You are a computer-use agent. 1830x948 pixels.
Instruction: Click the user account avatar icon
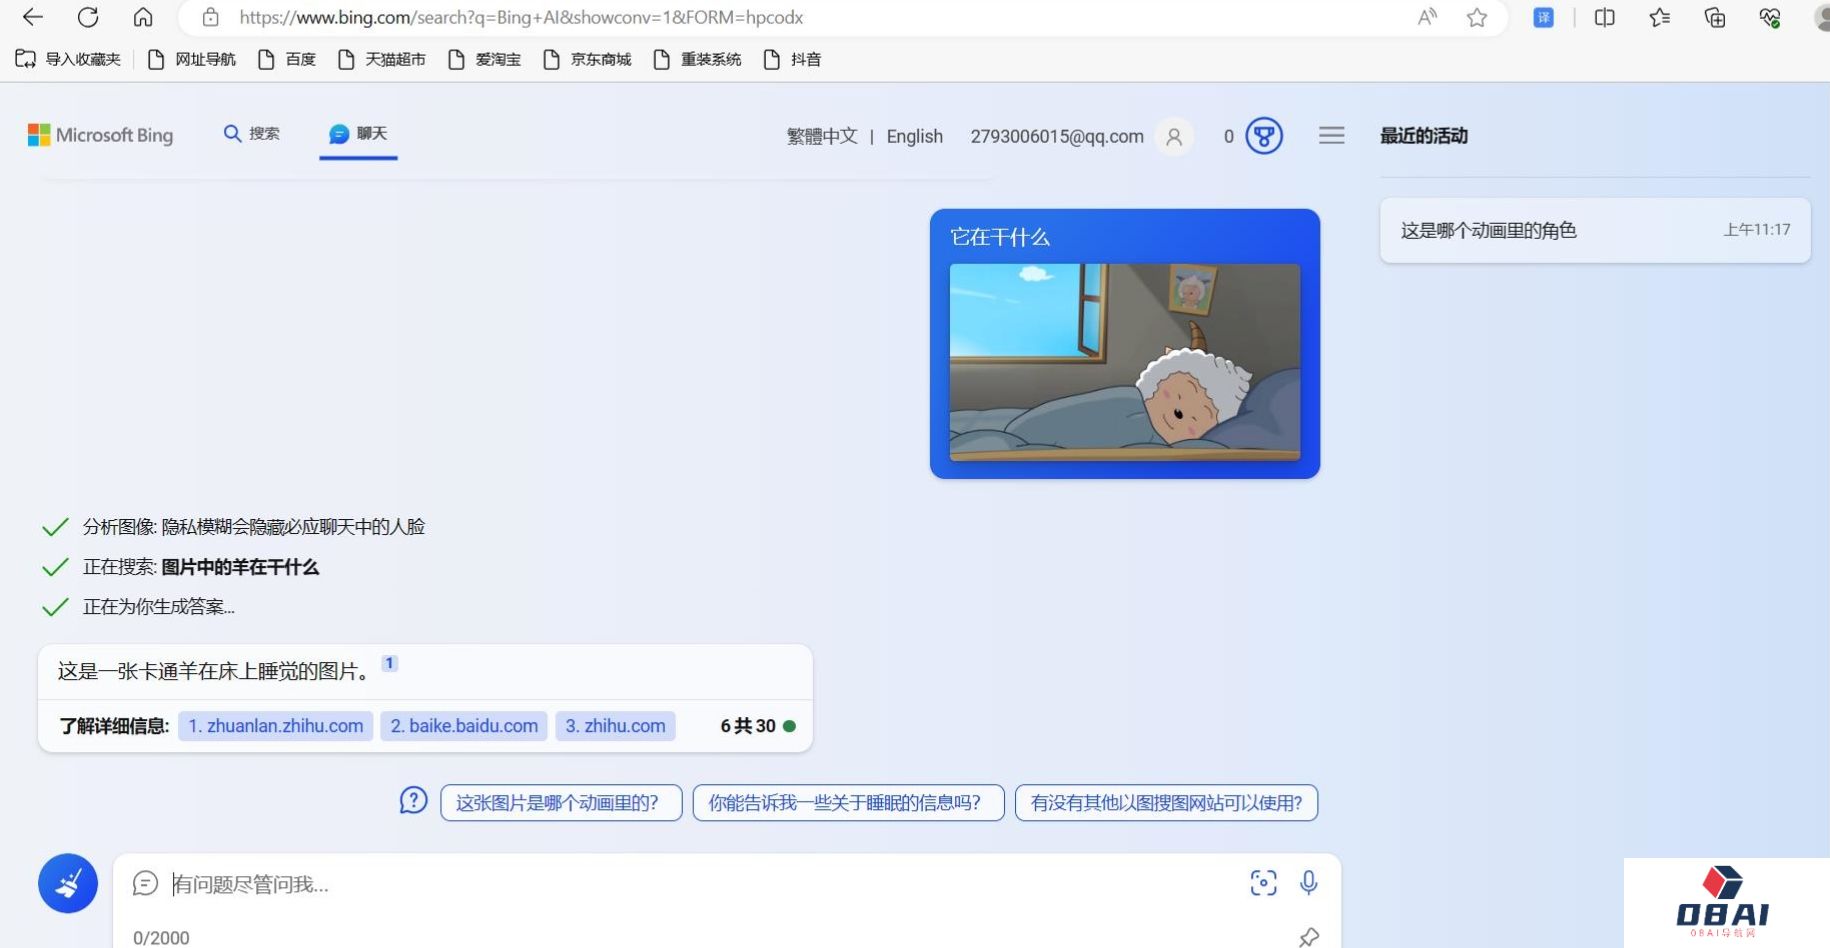(x=1174, y=137)
